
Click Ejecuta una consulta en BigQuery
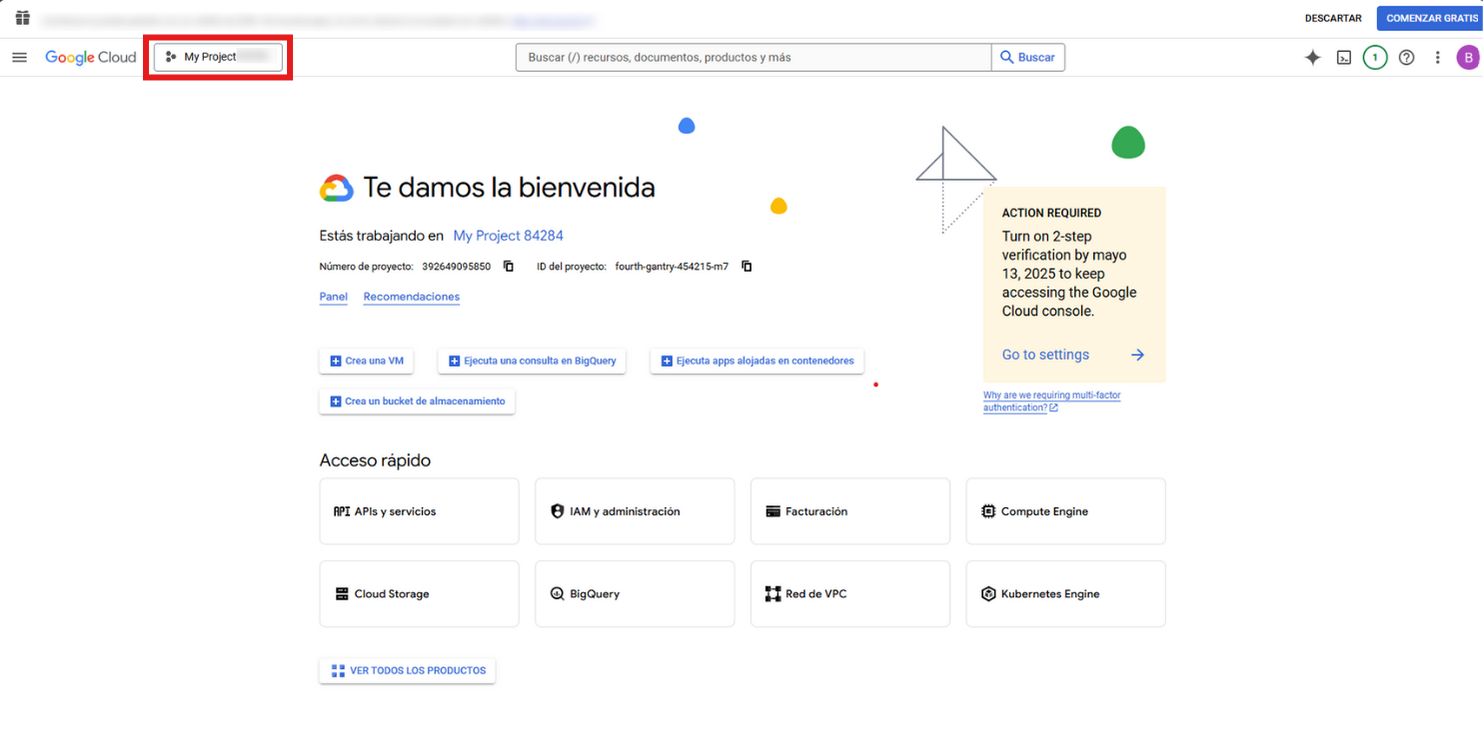click(x=532, y=361)
